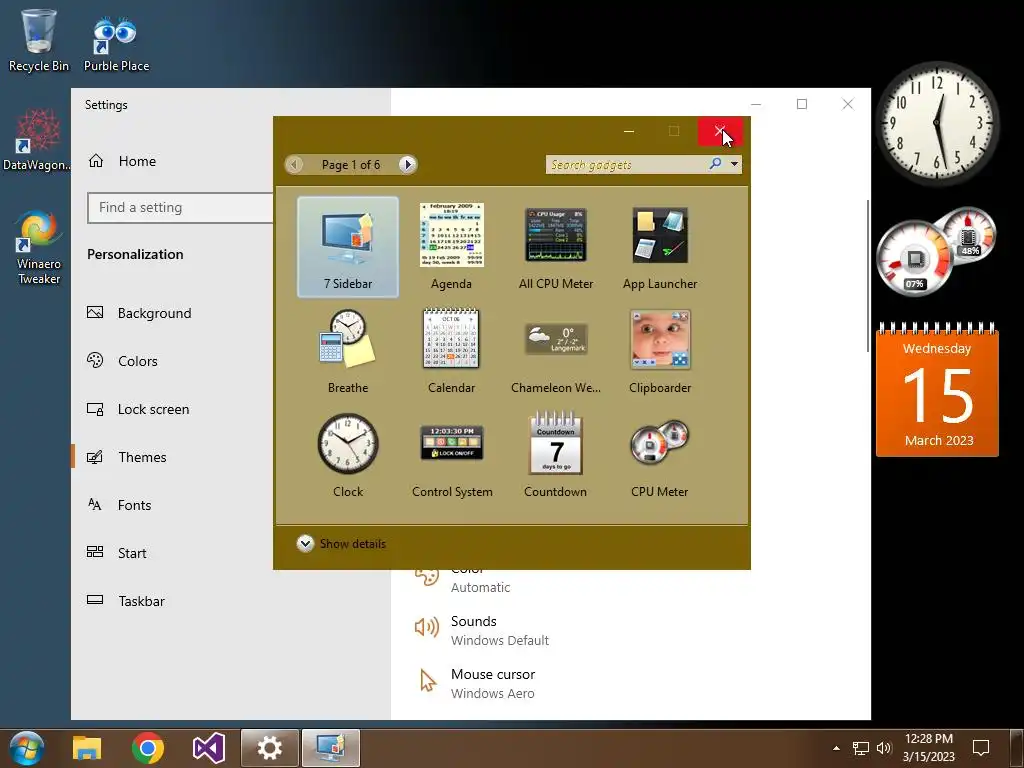Open File Explorer from taskbar
Screen dimensions: 1024x768
87,748
